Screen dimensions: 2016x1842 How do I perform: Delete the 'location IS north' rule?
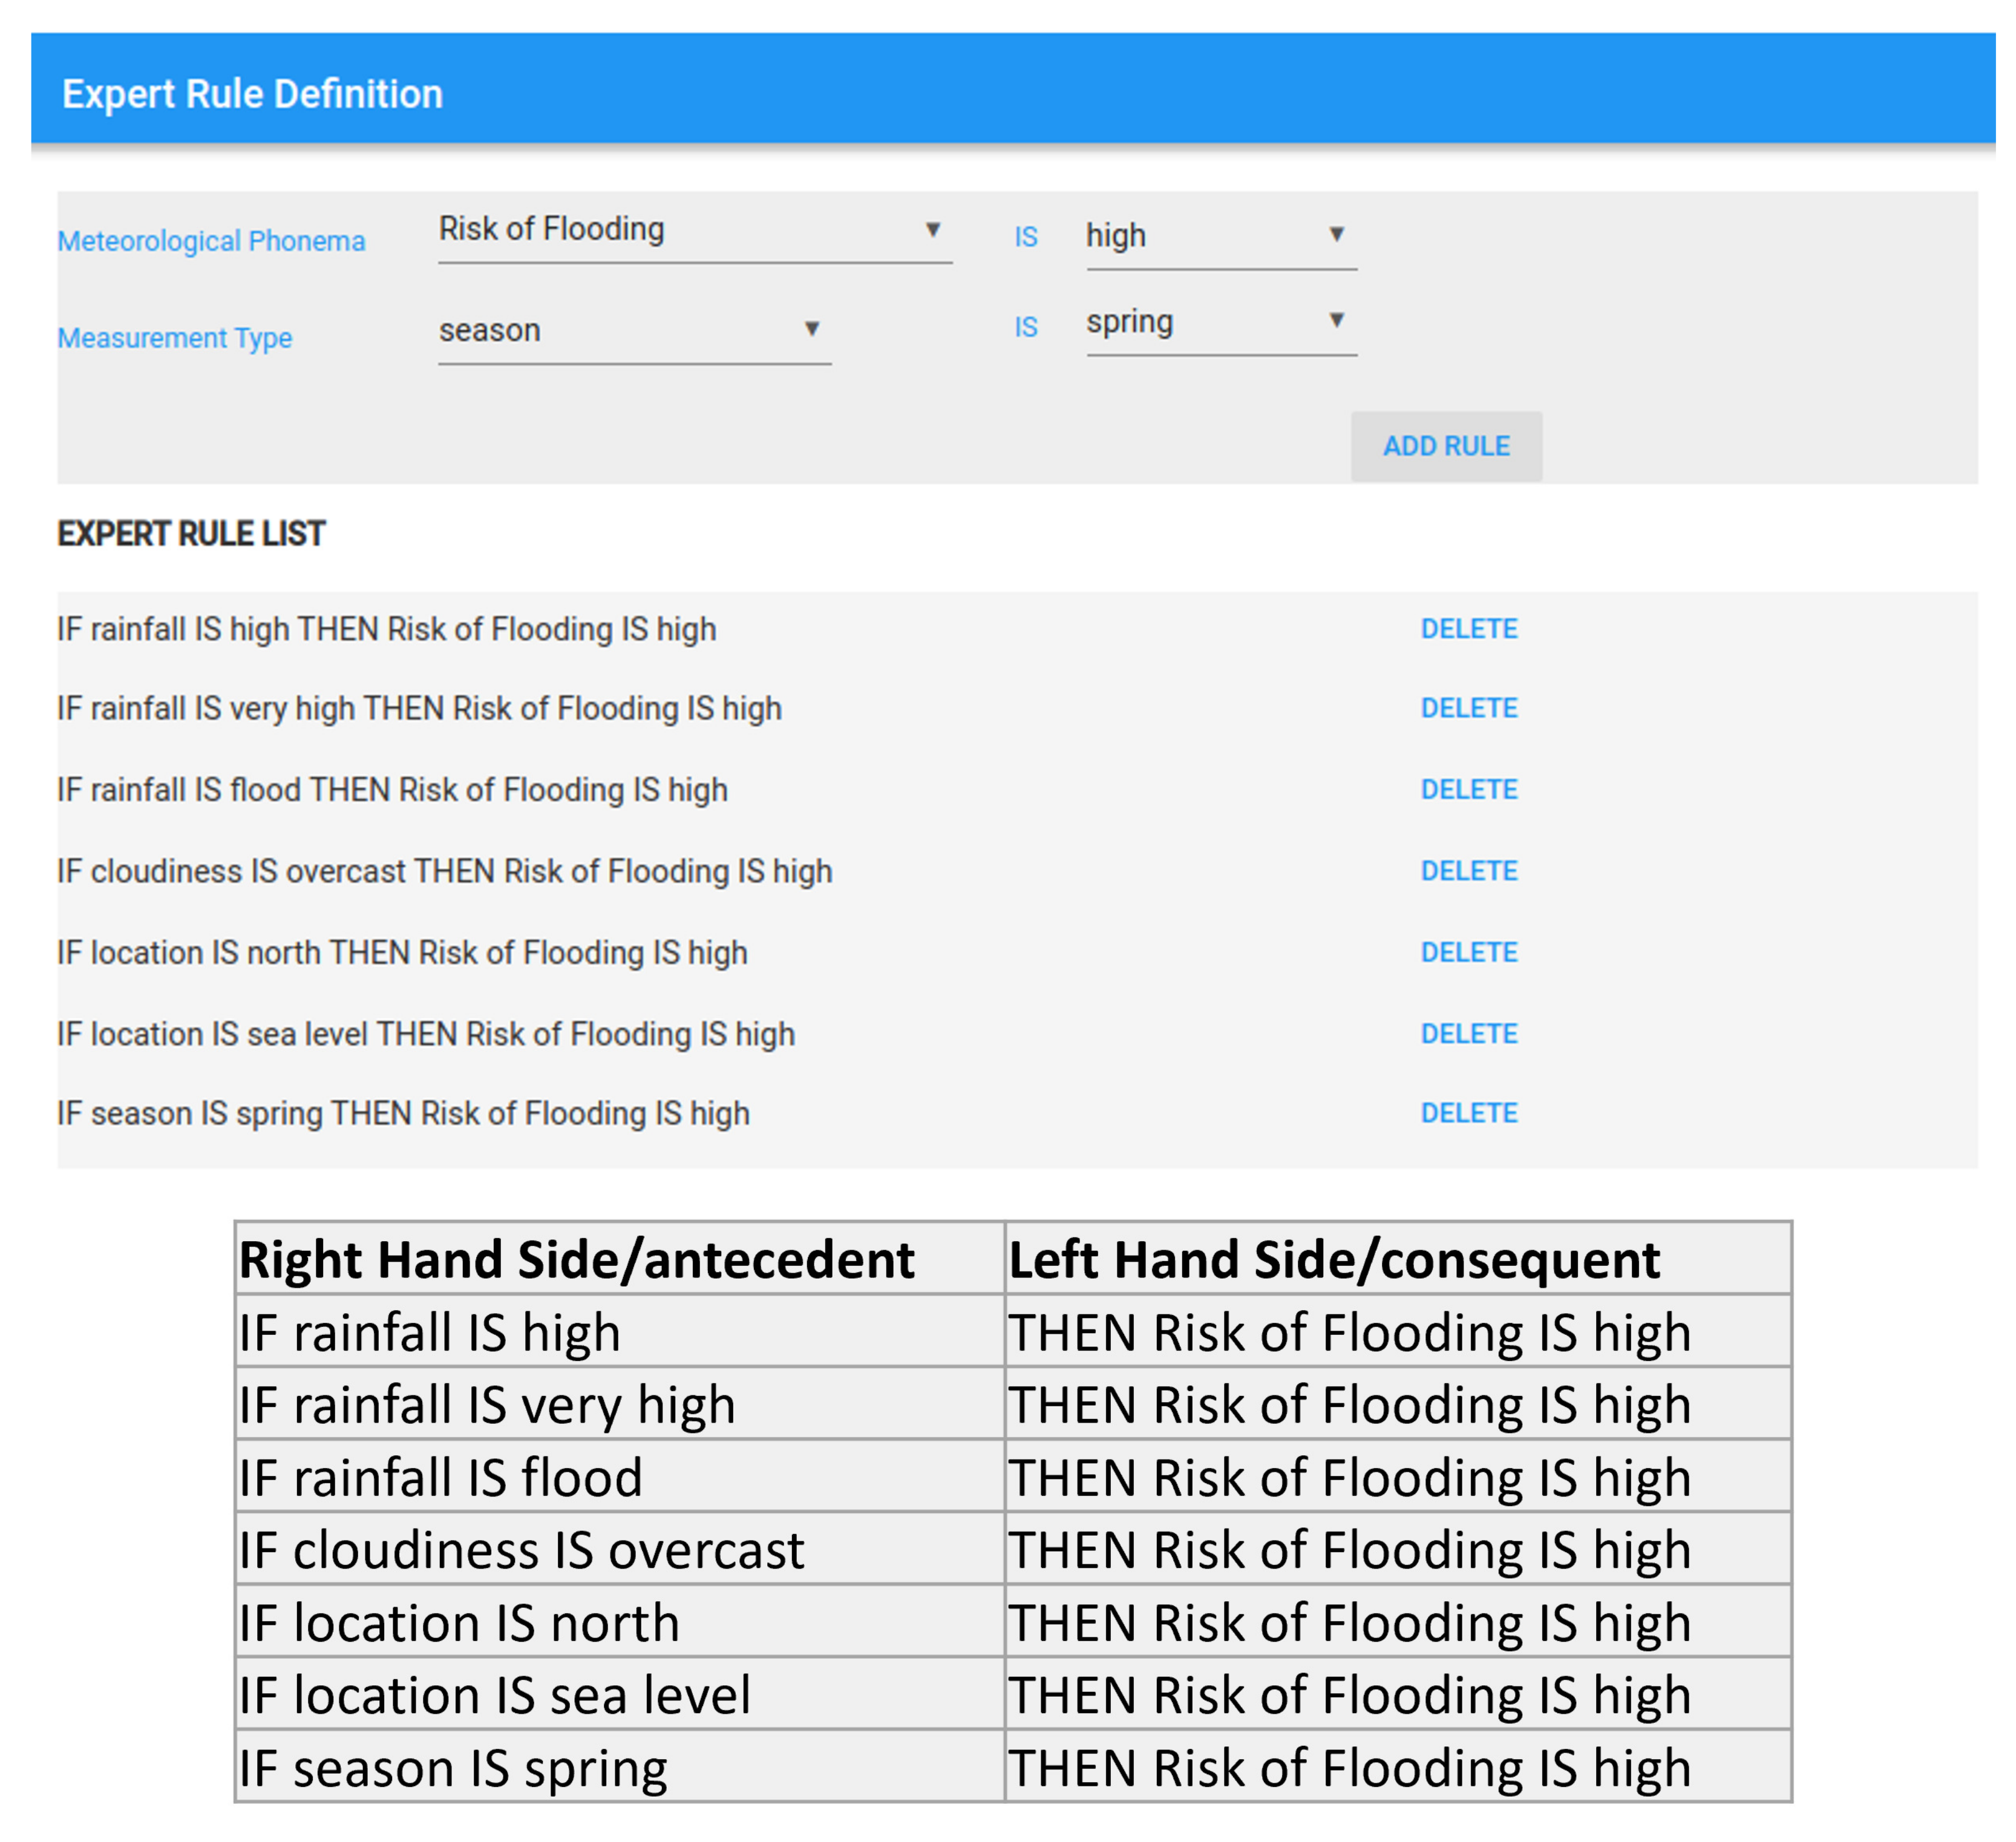1468,952
